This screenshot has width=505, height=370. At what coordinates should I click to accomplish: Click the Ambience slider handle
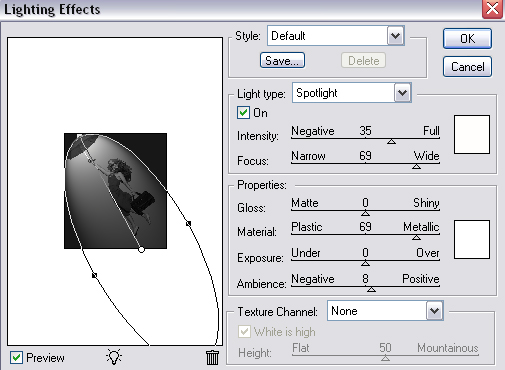(x=371, y=290)
